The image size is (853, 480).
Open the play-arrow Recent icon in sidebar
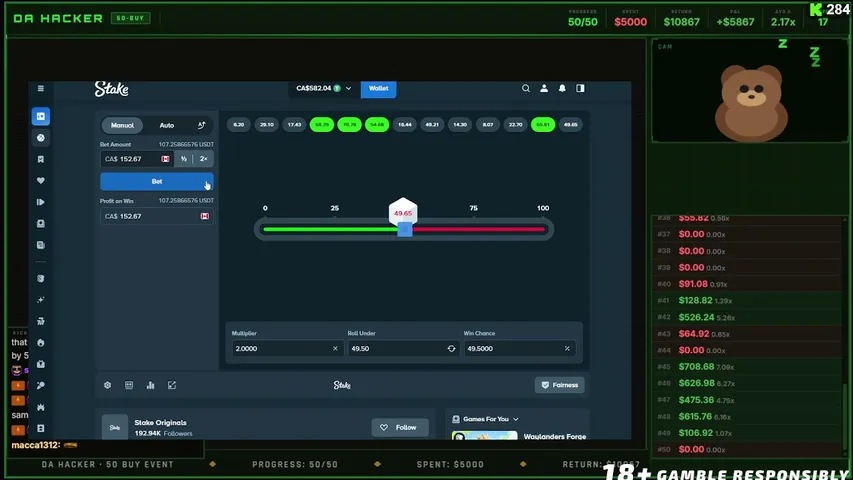click(x=41, y=202)
